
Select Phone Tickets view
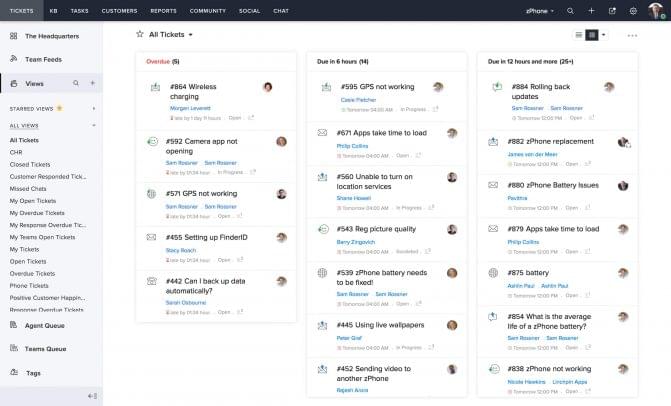(29, 285)
